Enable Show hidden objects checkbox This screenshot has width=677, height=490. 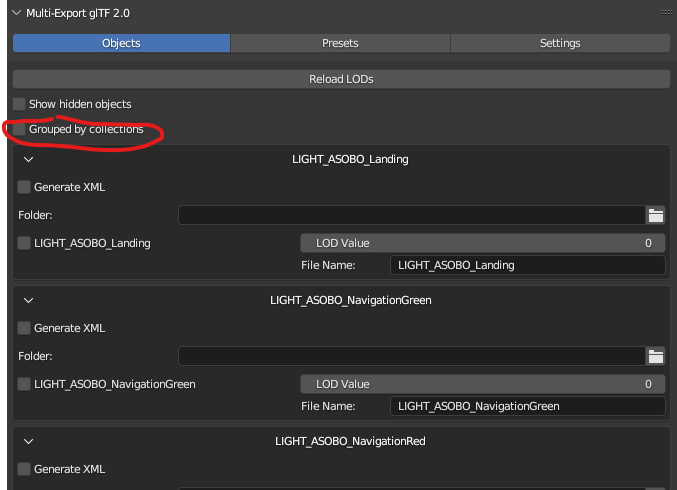point(20,104)
